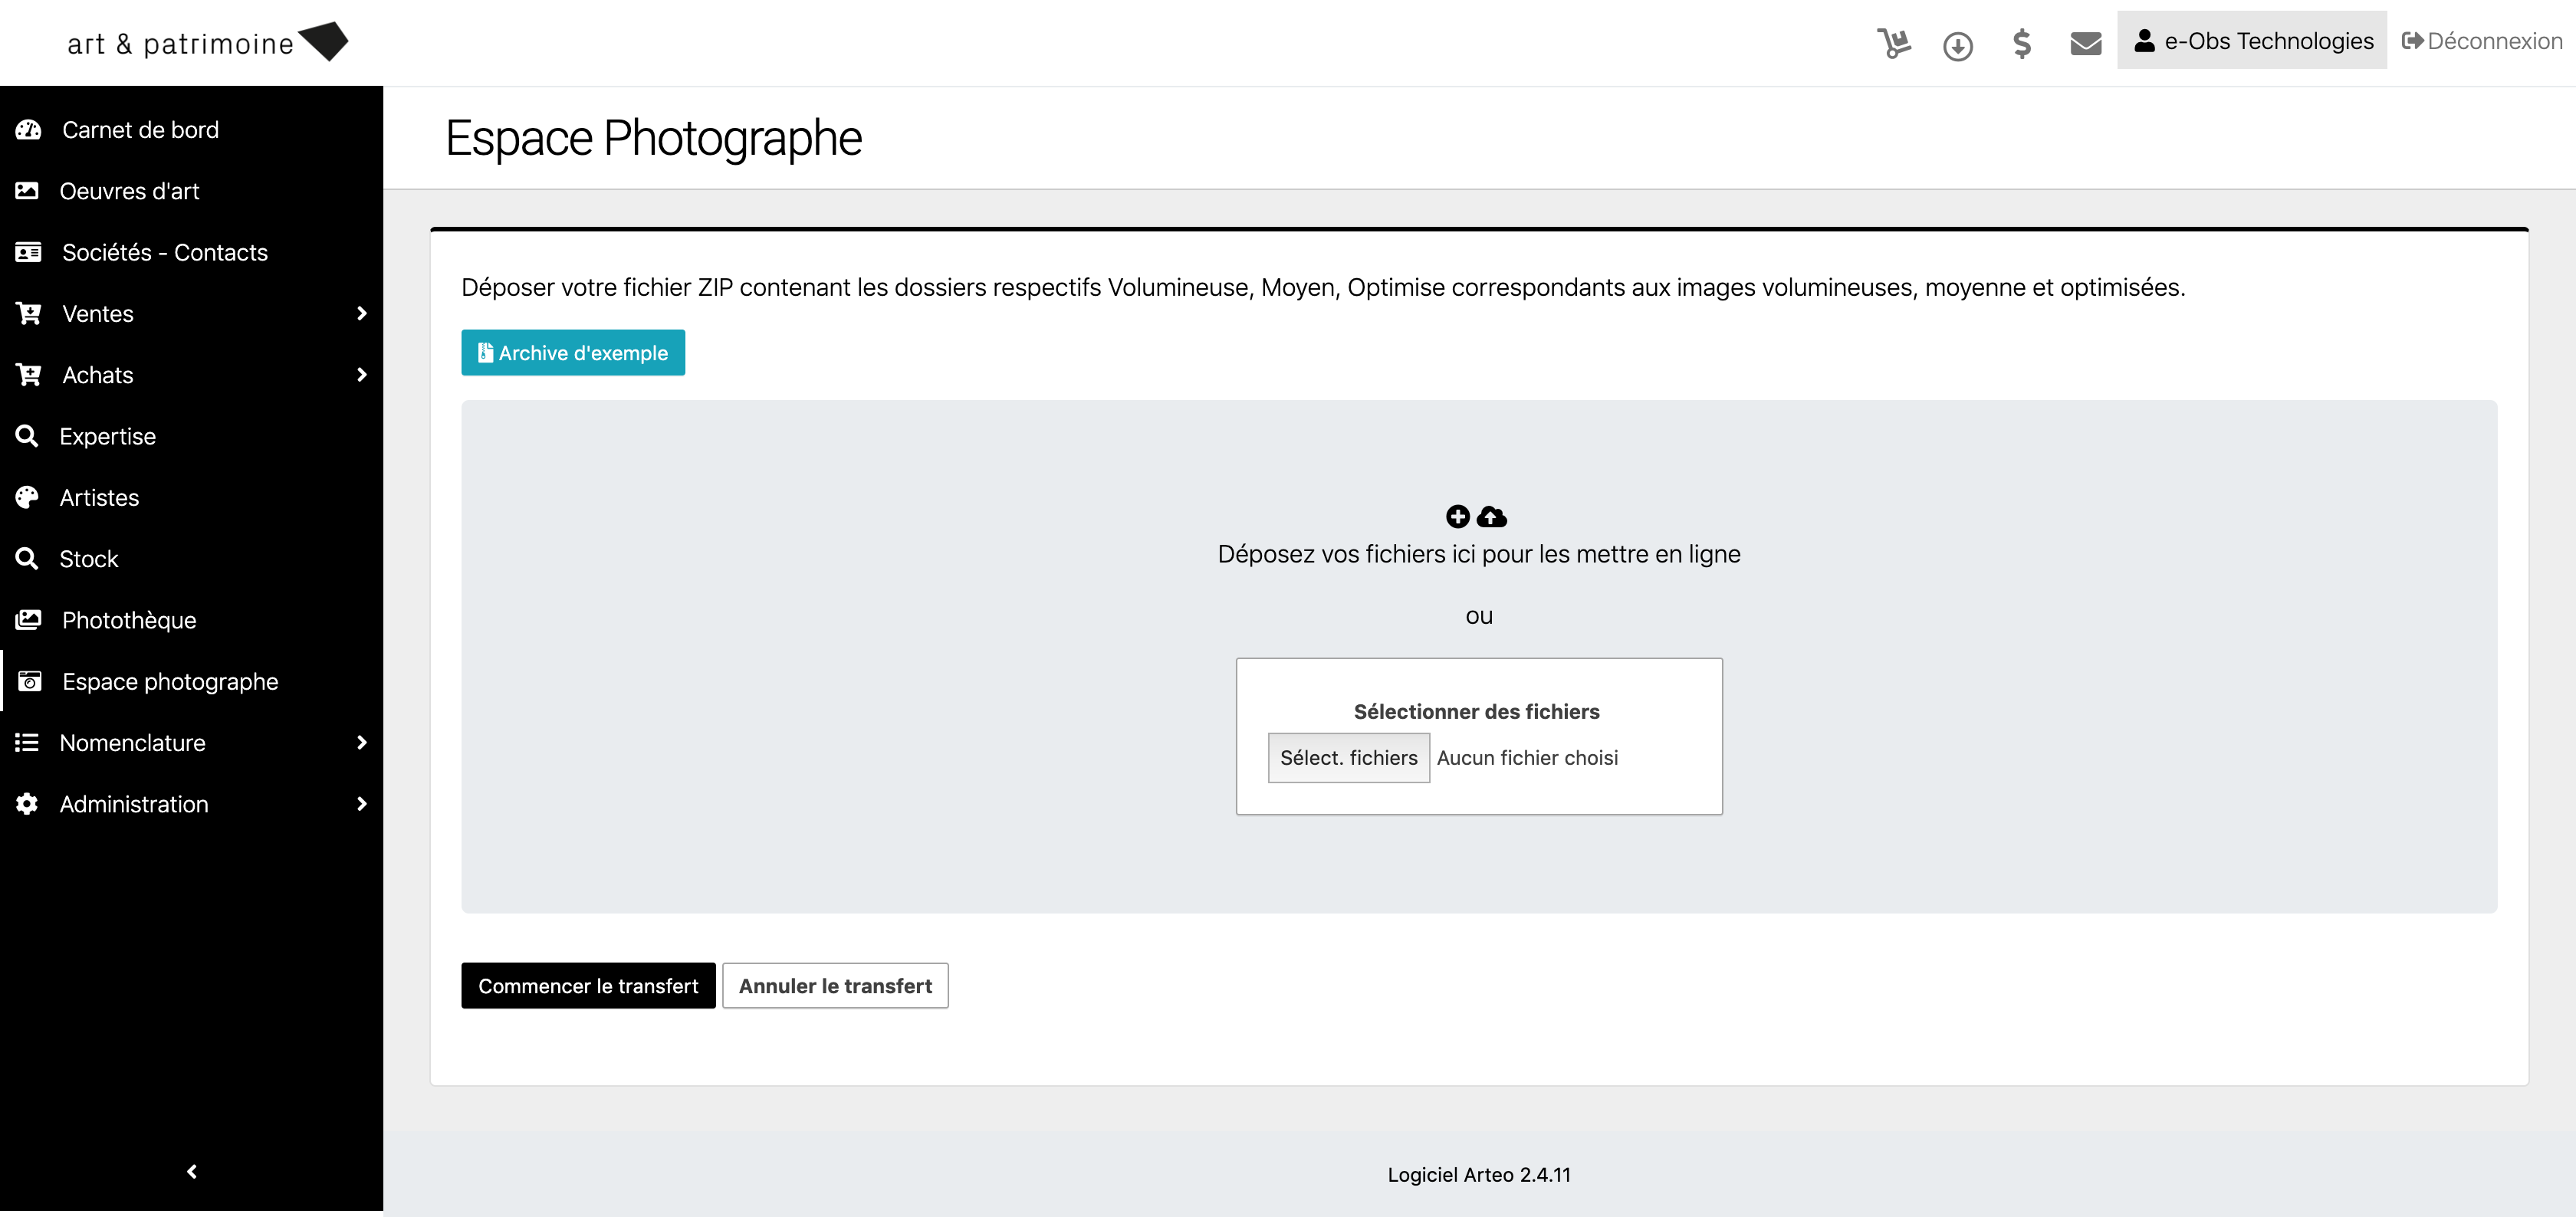The height and width of the screenshot is (1217, 2576).
Task: Click the download circle icon in header
Action: point(1957,45)
